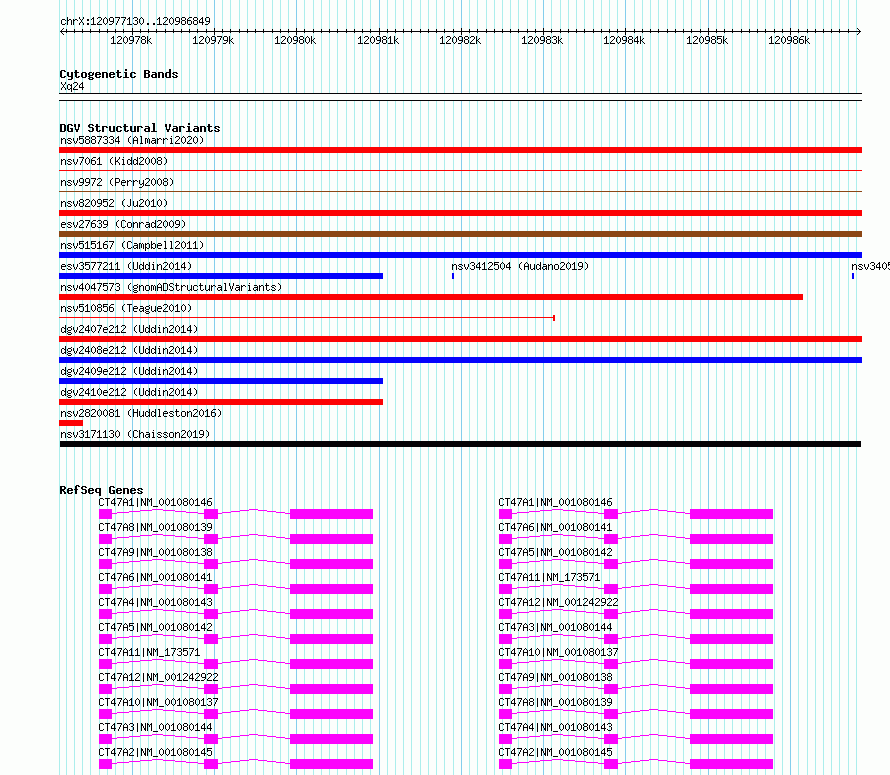Click nsv4047573 (gnomADStructuralVariants) label

[x=171, y=287]
